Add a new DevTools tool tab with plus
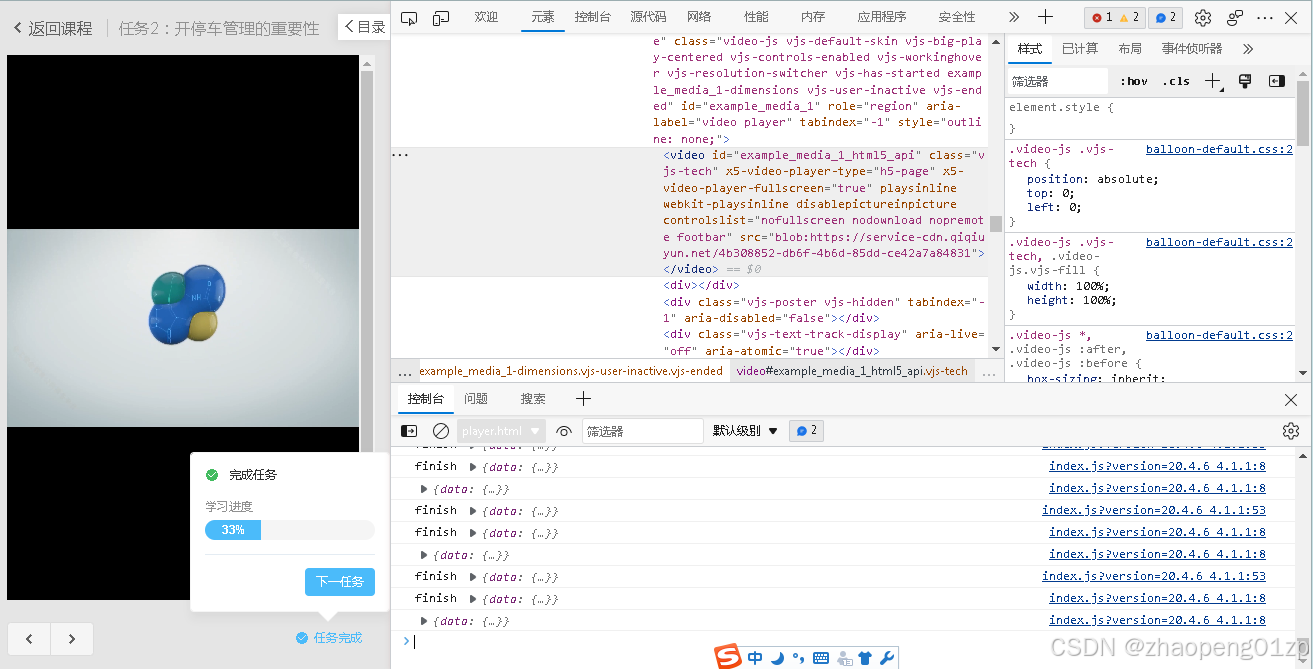 pos(1045,17)
